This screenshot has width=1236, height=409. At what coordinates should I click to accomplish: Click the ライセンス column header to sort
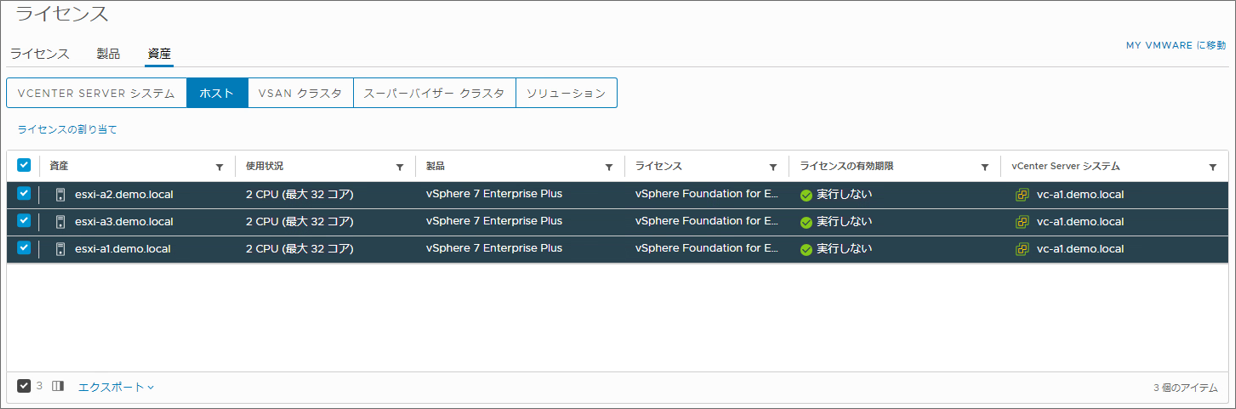[x=658, y=166]
